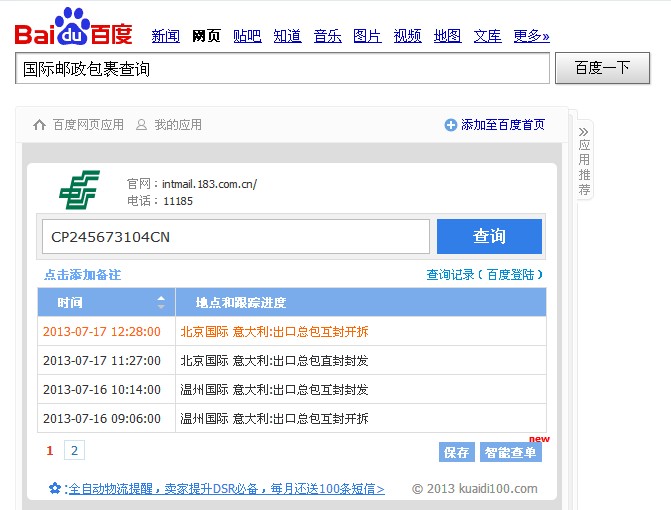
Task: Click the plus icon for 添加至百度首页
Action: point(451,125)
